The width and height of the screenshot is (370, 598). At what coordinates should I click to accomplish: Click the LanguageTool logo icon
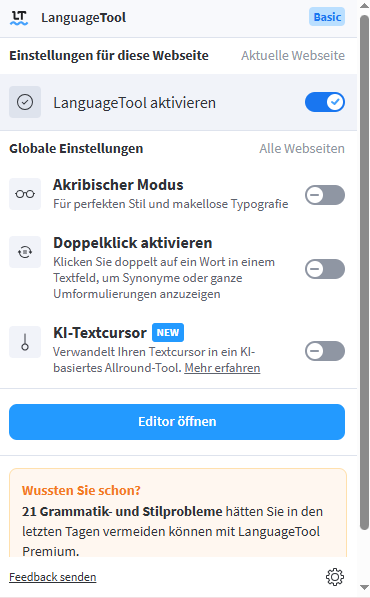click(x=19, y=18)
